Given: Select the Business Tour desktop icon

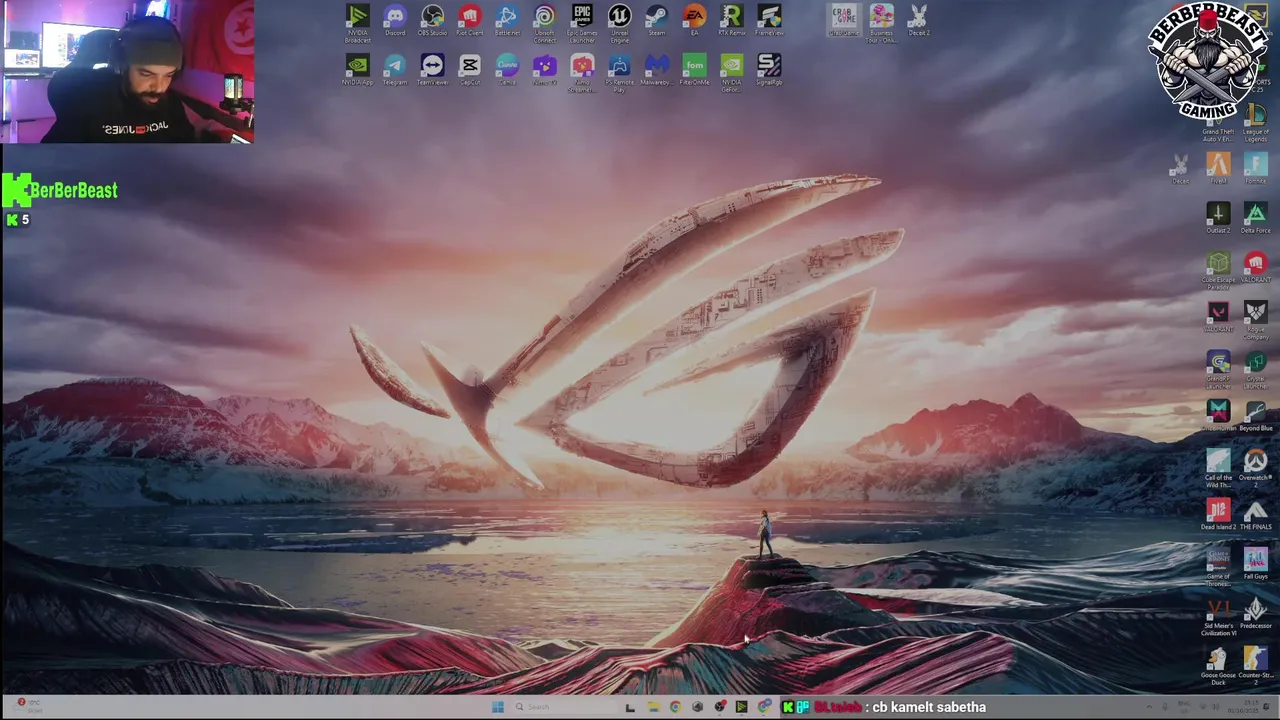Looking at the screenshot, I should [x=881, y=23].
